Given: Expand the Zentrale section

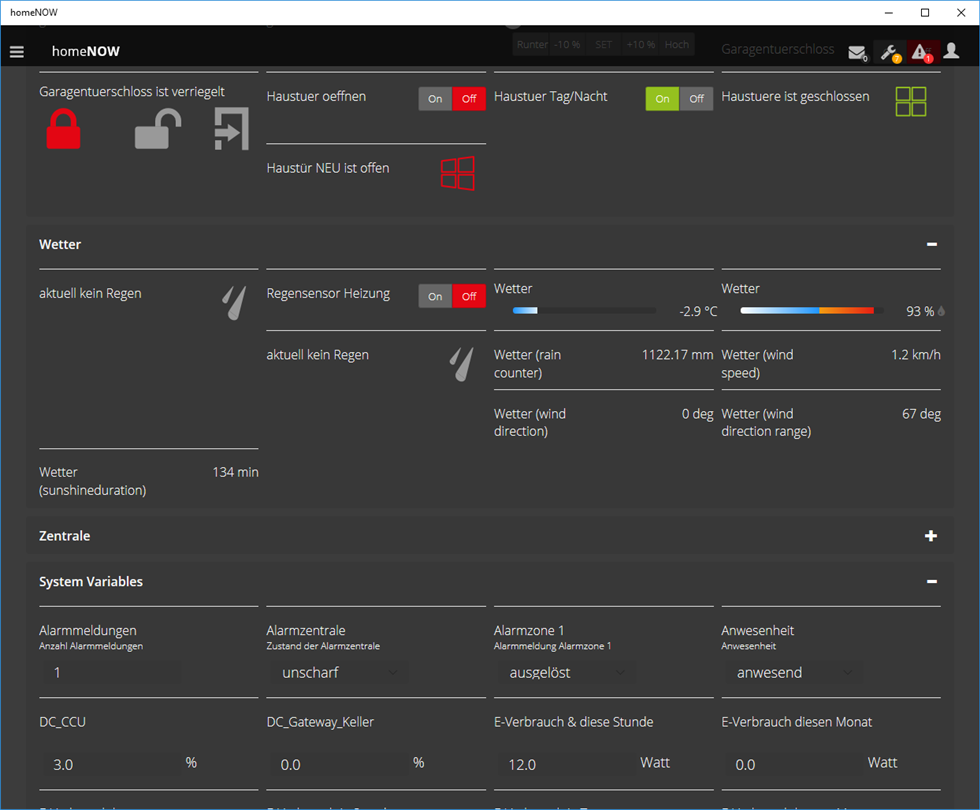Looking at the screenshot, I should pos(931,536).
